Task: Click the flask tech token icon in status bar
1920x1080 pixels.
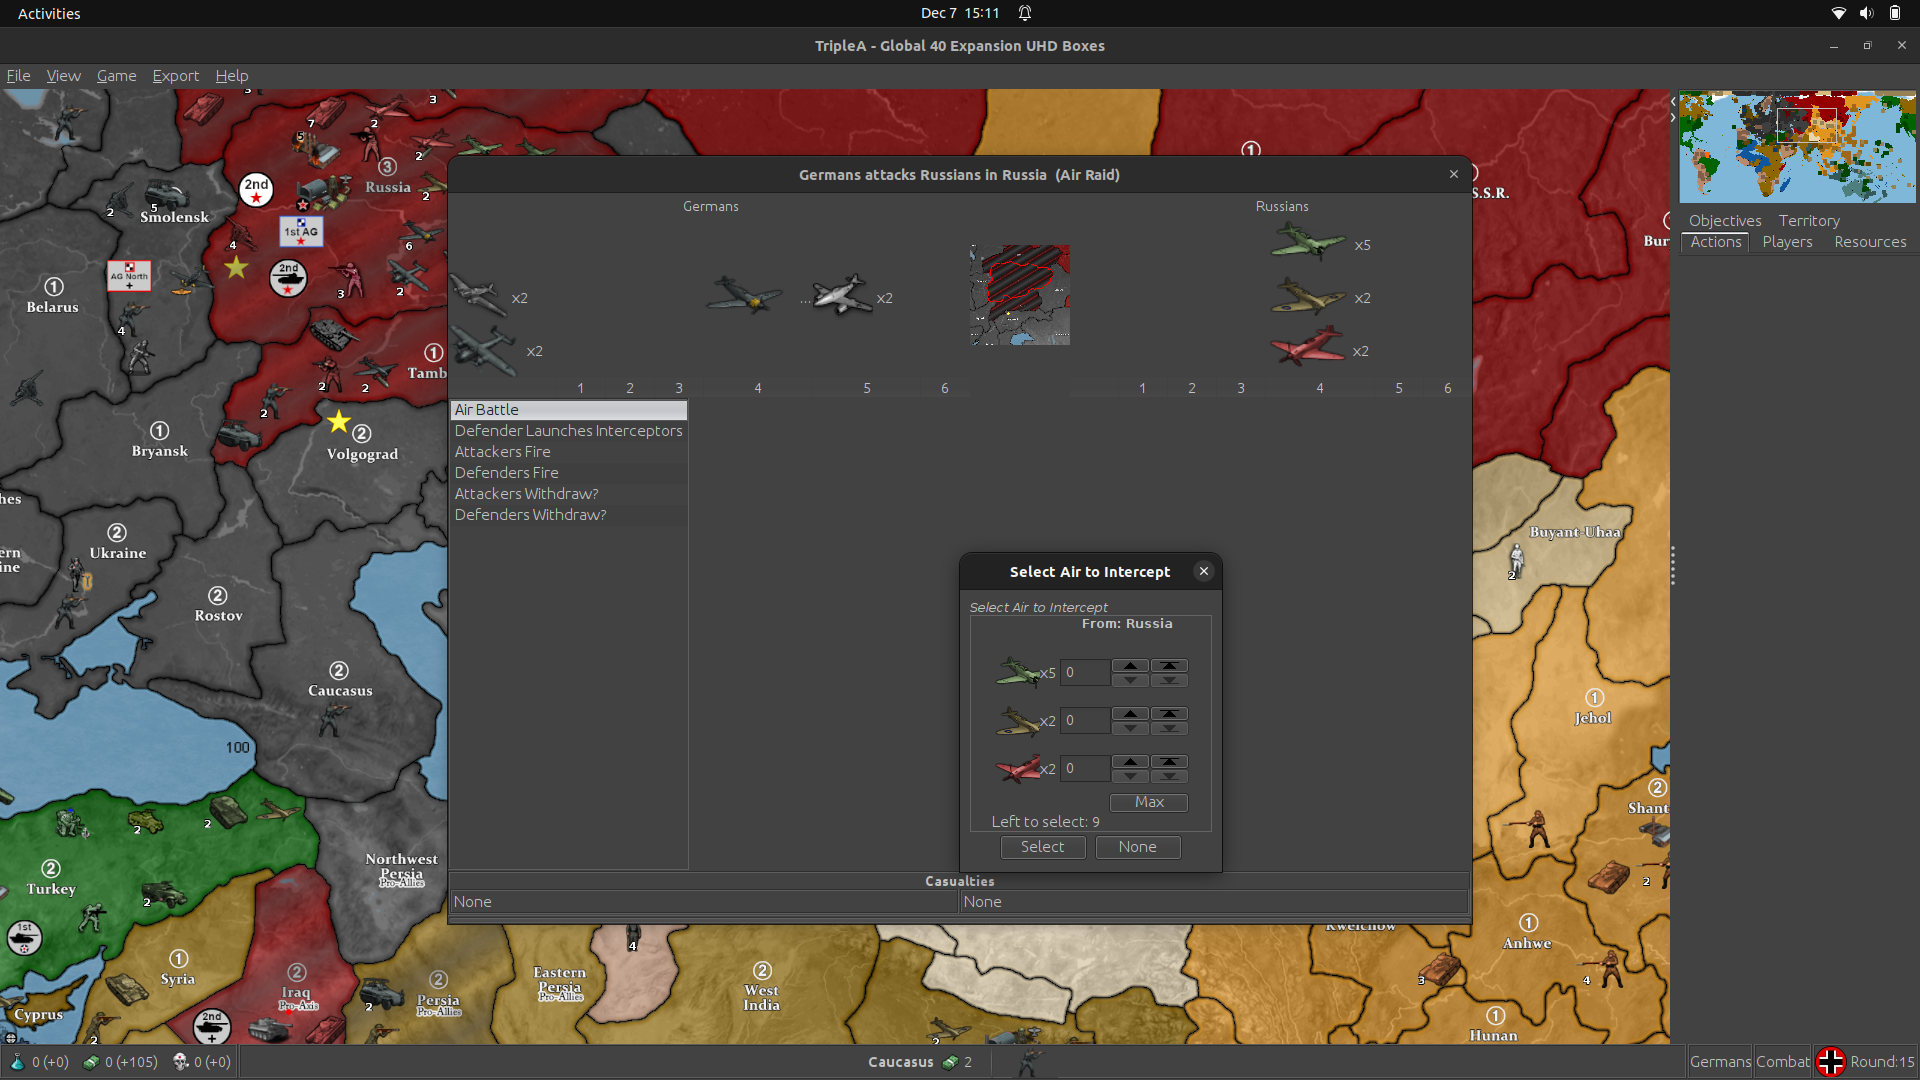Action: click(x=16, y=1062)
